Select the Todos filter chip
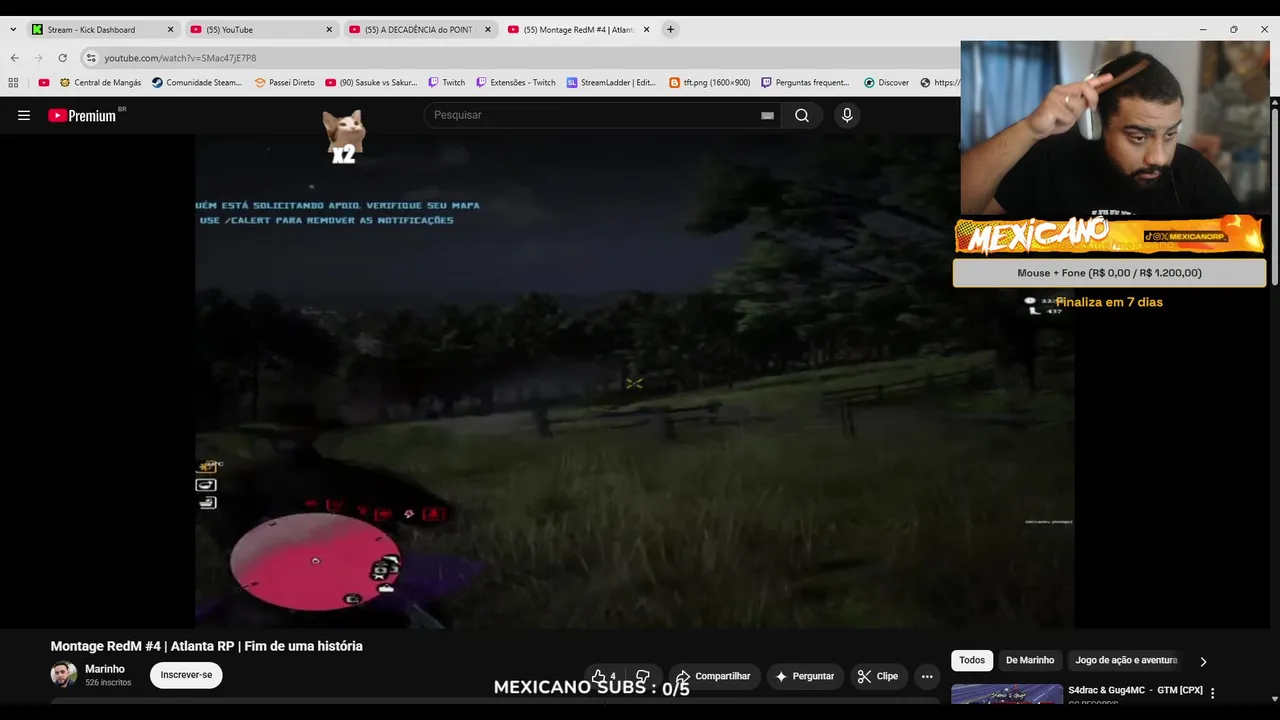Viewport: 1280px width, 720px height. (972, 660)
